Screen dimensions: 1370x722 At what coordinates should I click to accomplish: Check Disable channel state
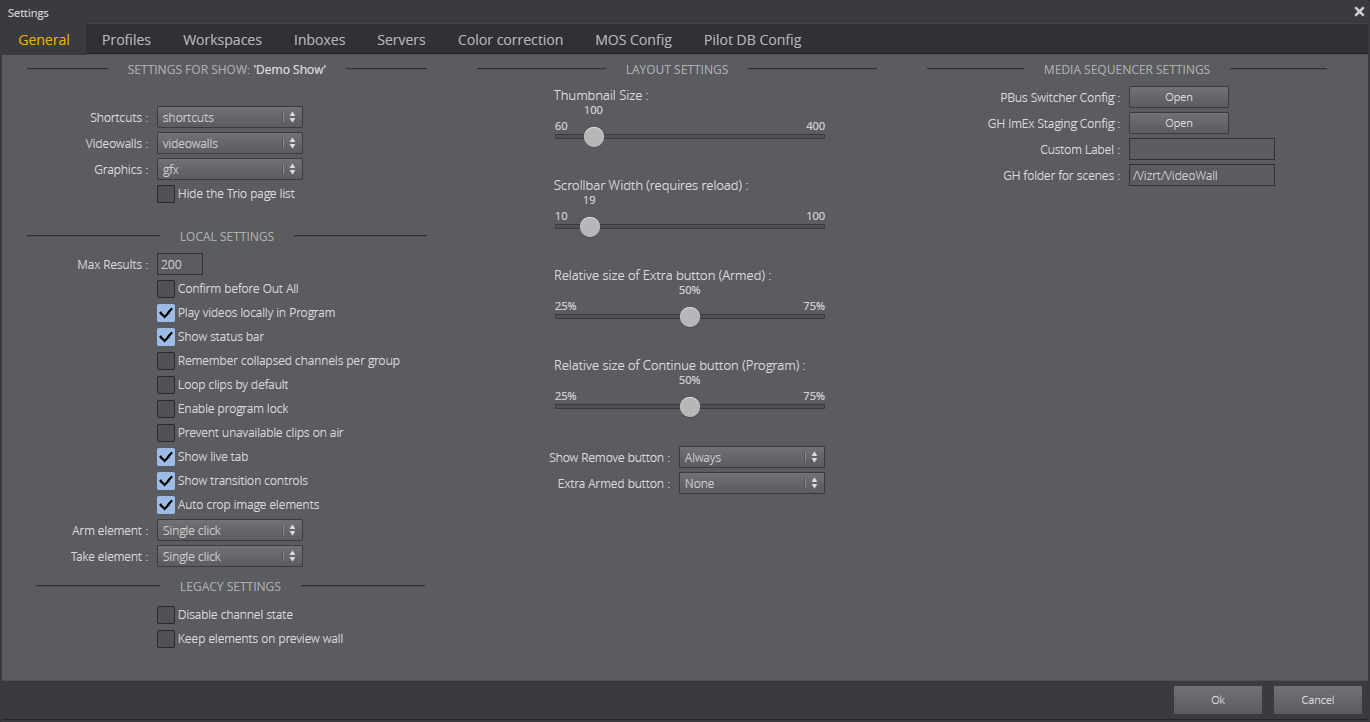click(x=166, y=615)
